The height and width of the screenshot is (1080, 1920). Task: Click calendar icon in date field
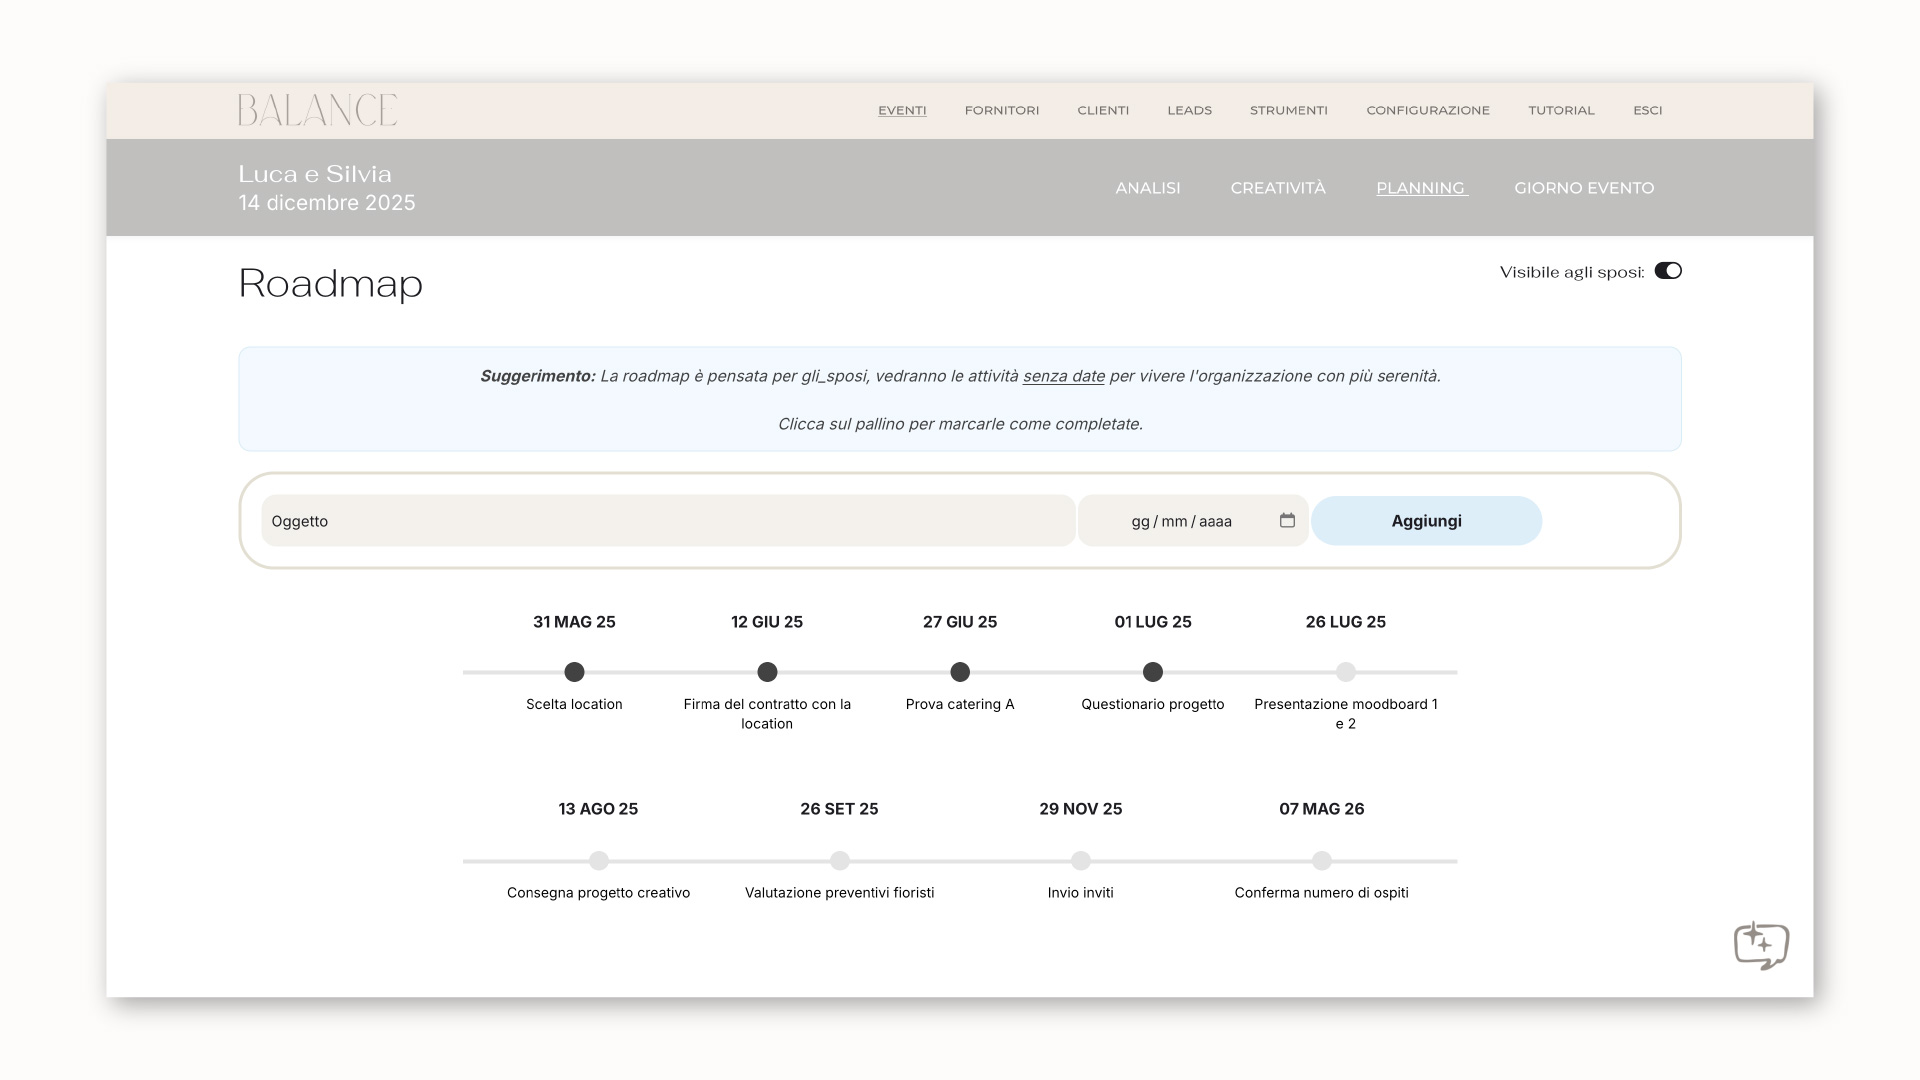[x=1287, y=520]
